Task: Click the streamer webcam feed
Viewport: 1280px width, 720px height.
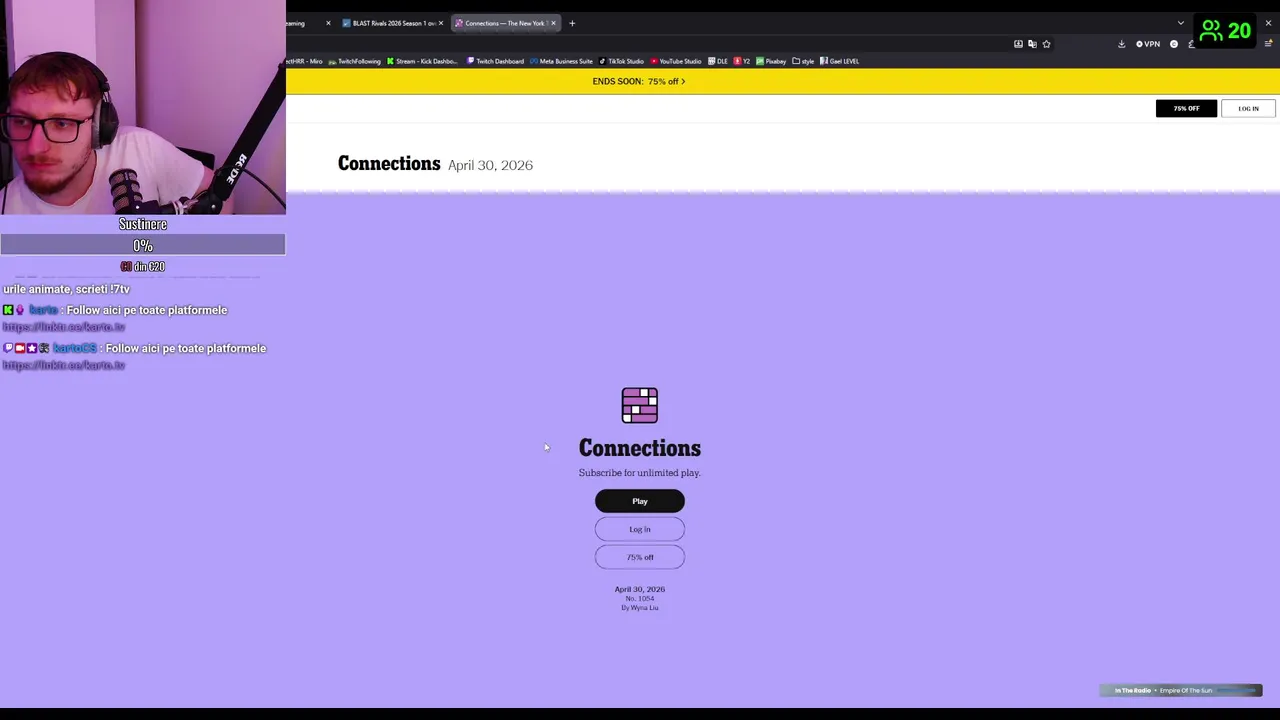Action: point(143,107)
